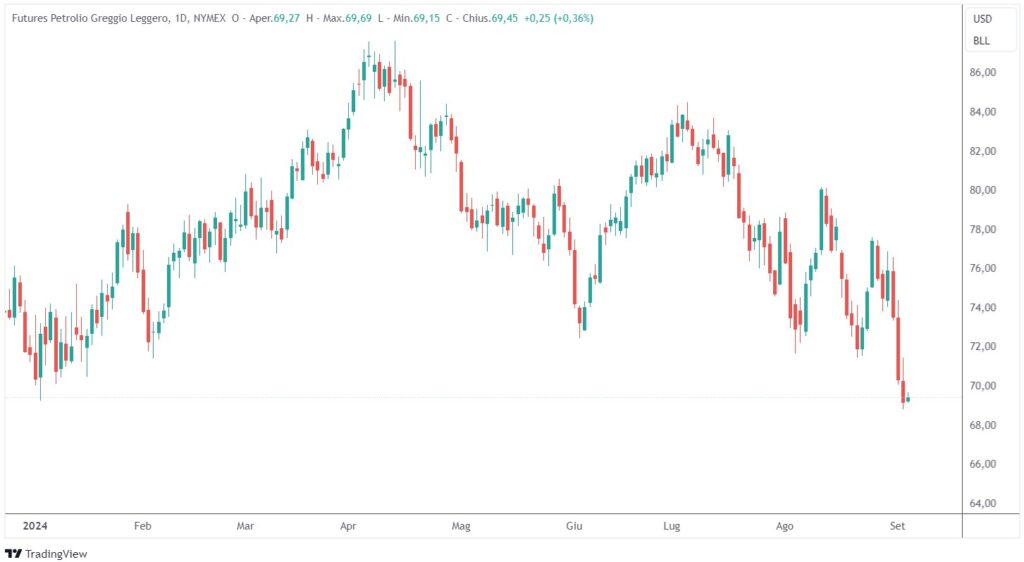
Task: Open the BLL unit selector
Action: (x=981, y=41)
